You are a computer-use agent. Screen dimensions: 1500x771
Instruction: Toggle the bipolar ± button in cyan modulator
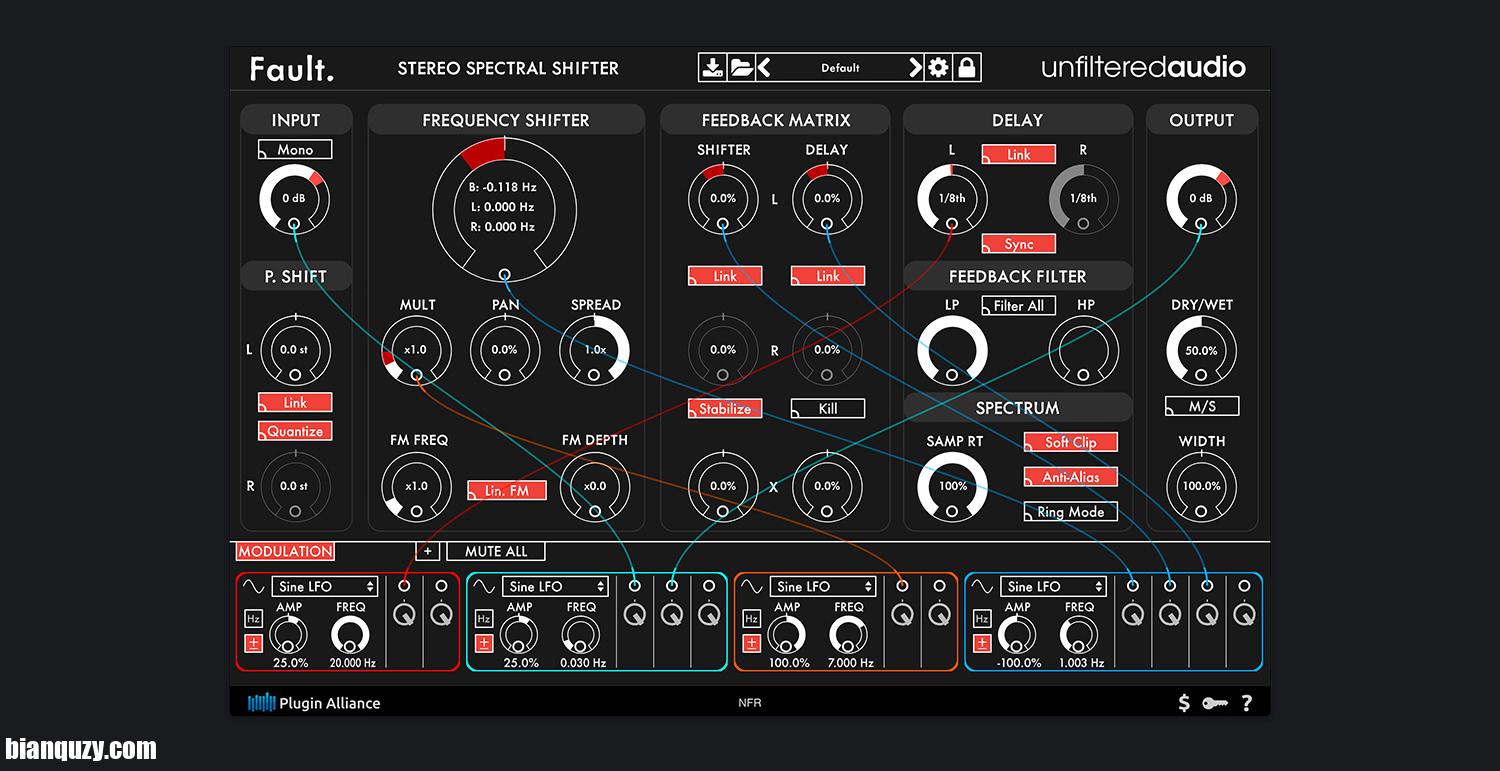click(483, 643)
